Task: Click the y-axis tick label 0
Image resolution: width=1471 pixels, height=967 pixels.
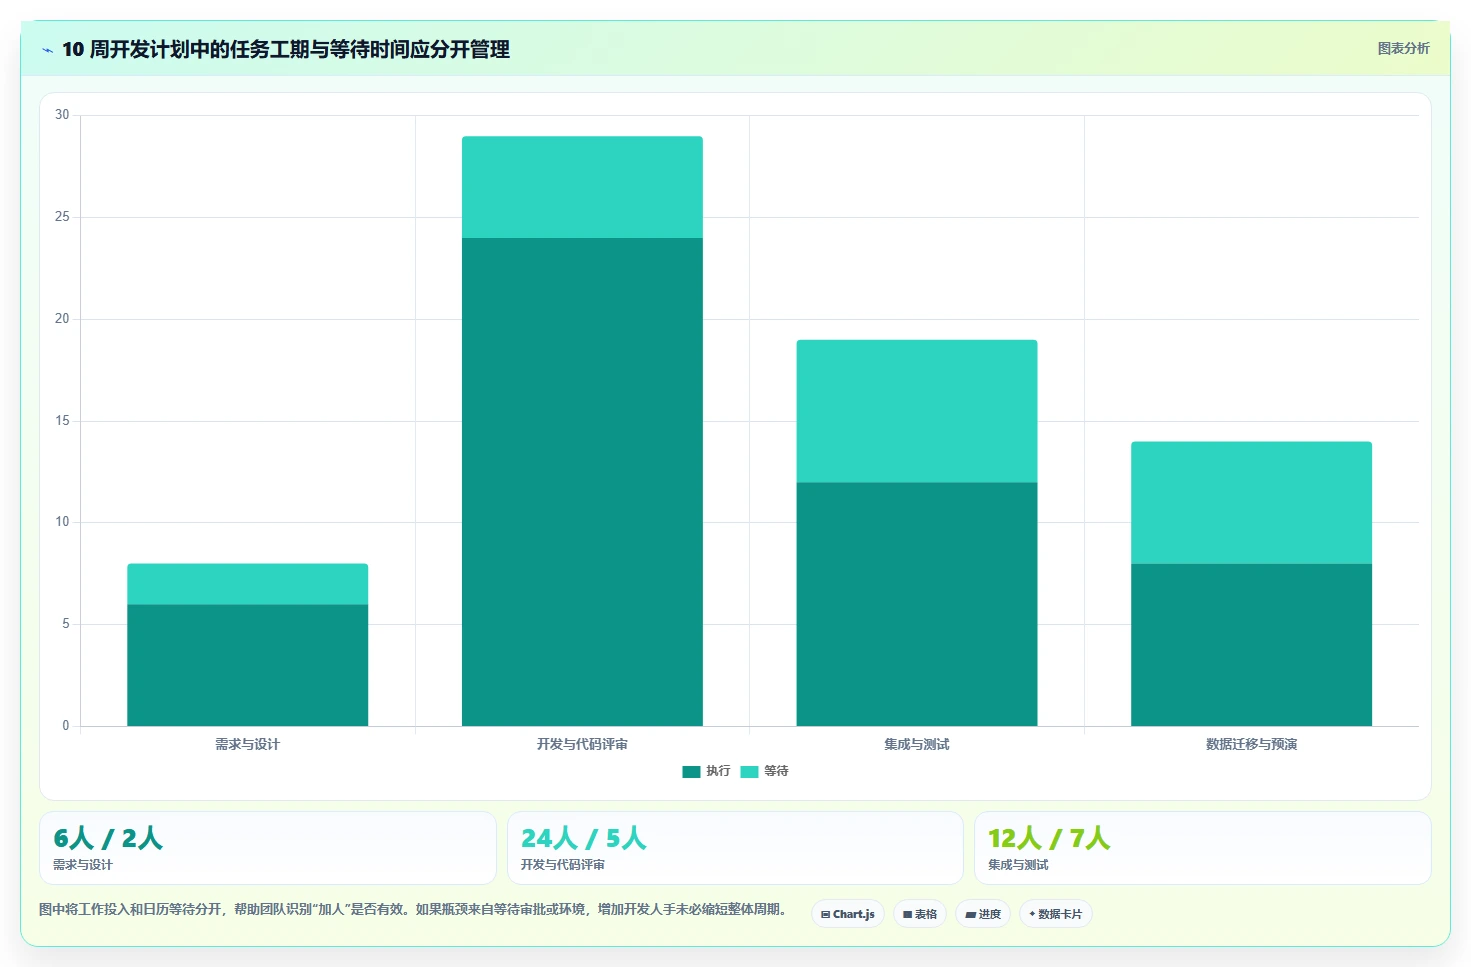Action: pos(66,726)
